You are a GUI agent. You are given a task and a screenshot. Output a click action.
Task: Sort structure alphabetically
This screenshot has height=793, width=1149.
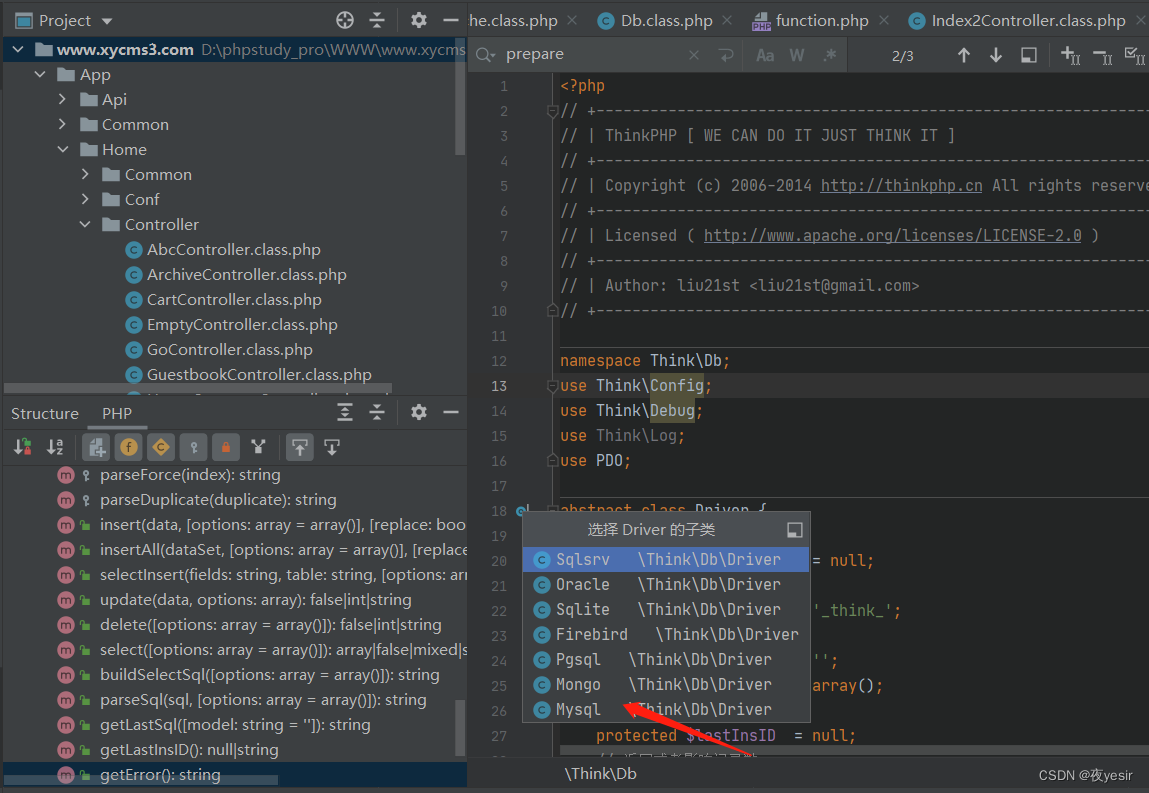55,447
